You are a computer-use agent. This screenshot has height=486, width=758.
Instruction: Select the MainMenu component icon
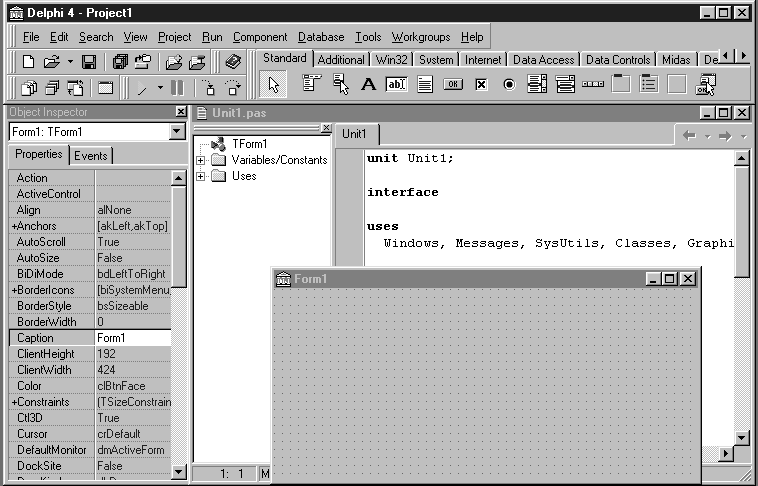coord(312,84)
